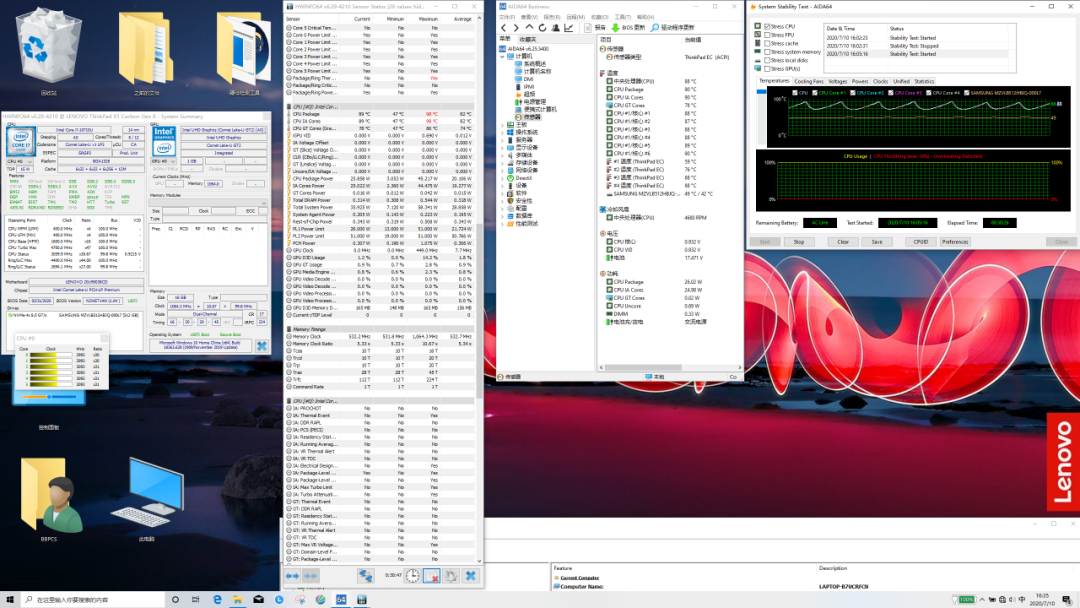Open the Statistics tab in stability test
Viewport: 1080px width, 608px height.
tap(924, 81)
